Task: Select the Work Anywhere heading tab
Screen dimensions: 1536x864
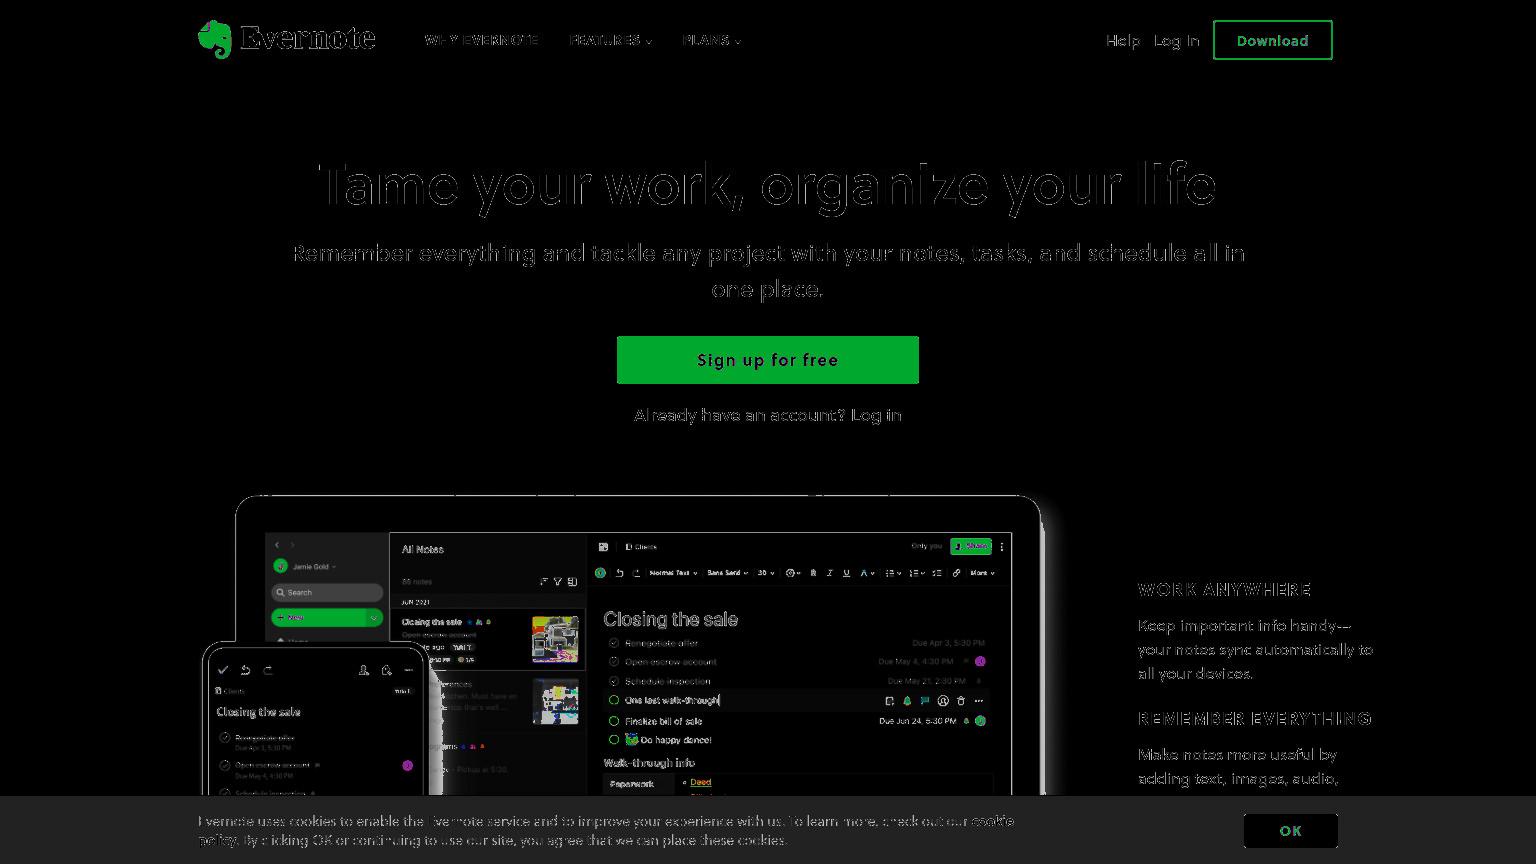Action: 1224,590
